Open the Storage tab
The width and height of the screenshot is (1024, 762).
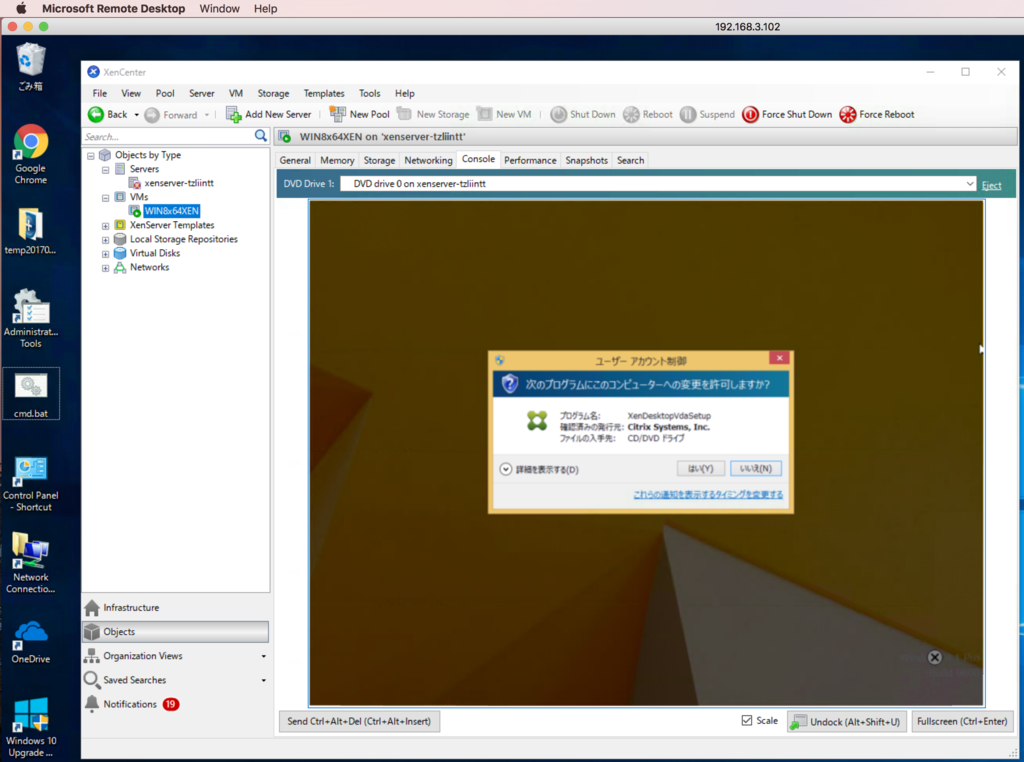click(x=379, y=160)
